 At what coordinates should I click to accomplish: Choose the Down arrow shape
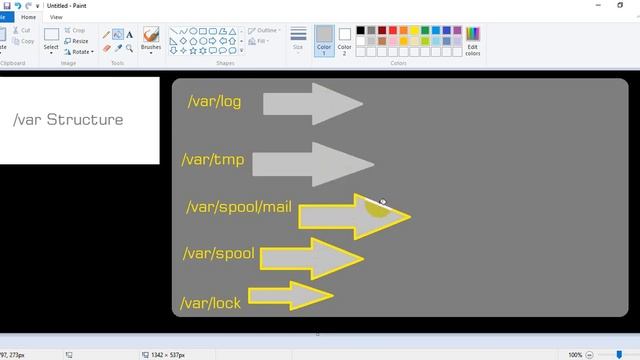(x=173, y=51)
